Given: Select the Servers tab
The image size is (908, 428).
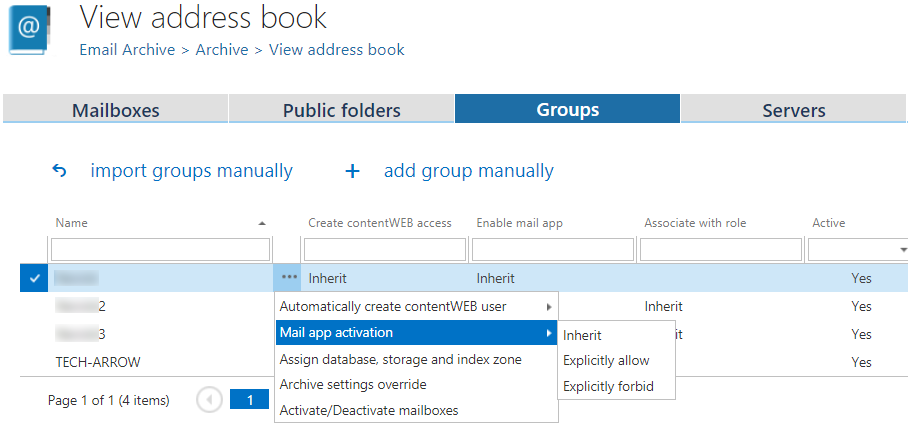Looking at the screenshot, I should 793,110.
